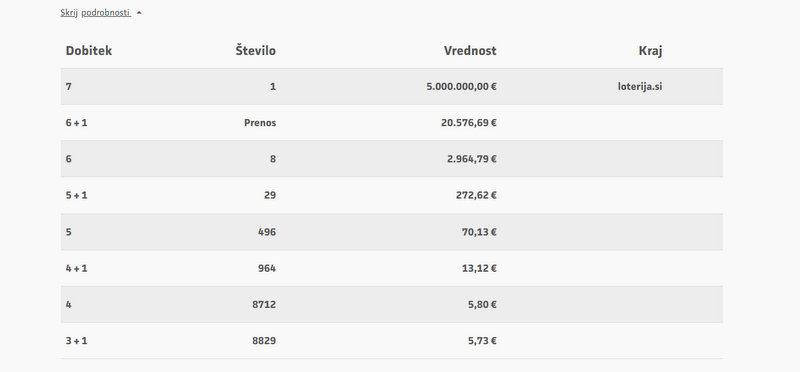Click the 5,73 € value cell
Image resolution: width=800 pixels, height=372 pixels.
click(x=482, y=340)
